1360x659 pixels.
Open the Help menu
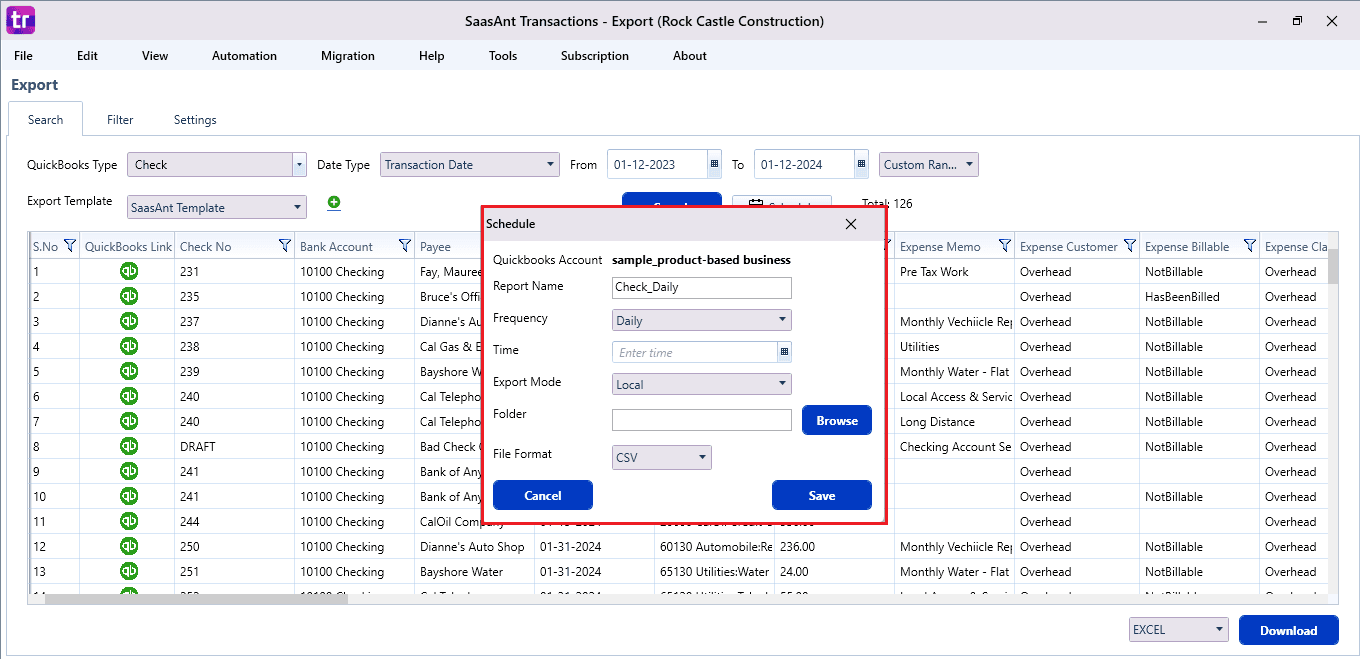(x=432, y=56)
